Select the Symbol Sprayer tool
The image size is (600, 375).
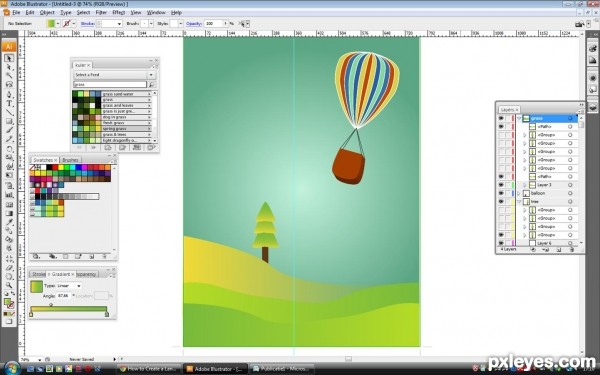9,186
